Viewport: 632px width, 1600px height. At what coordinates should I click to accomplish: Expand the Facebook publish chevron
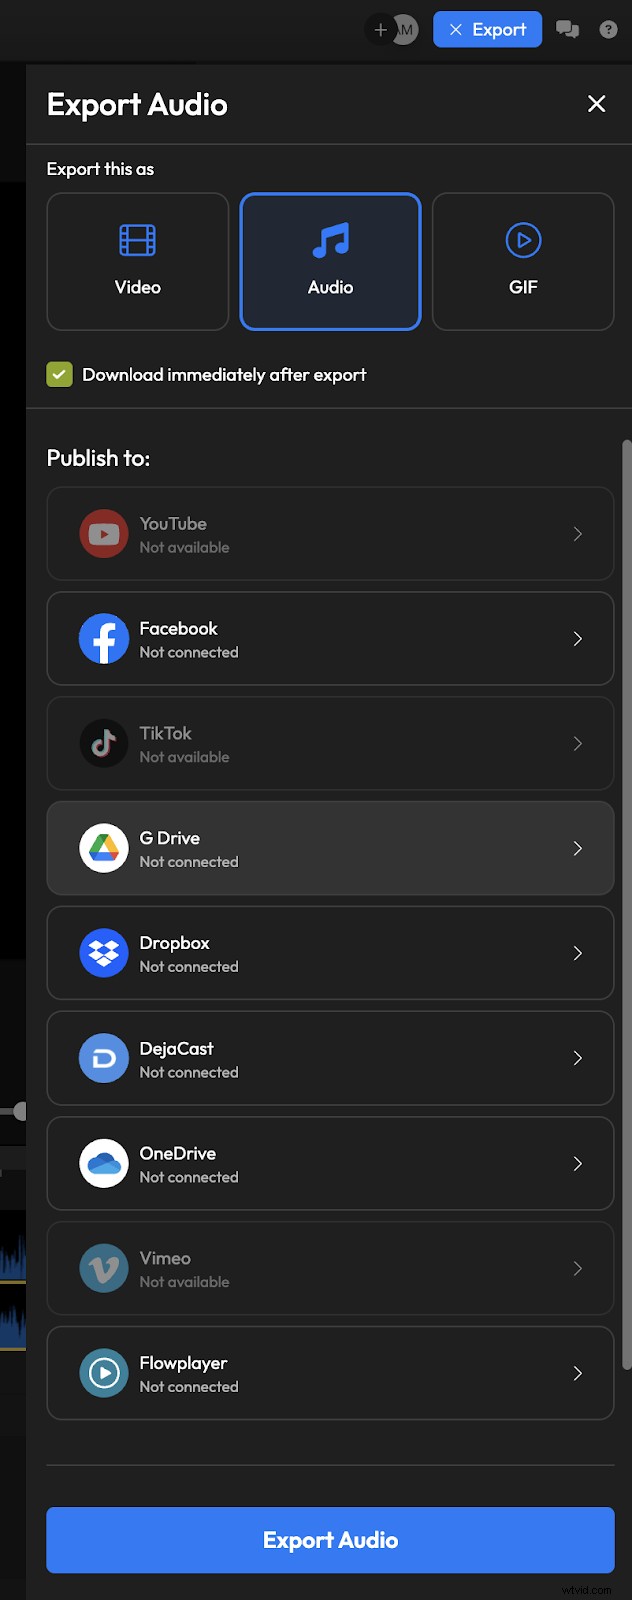pos(578,639)
